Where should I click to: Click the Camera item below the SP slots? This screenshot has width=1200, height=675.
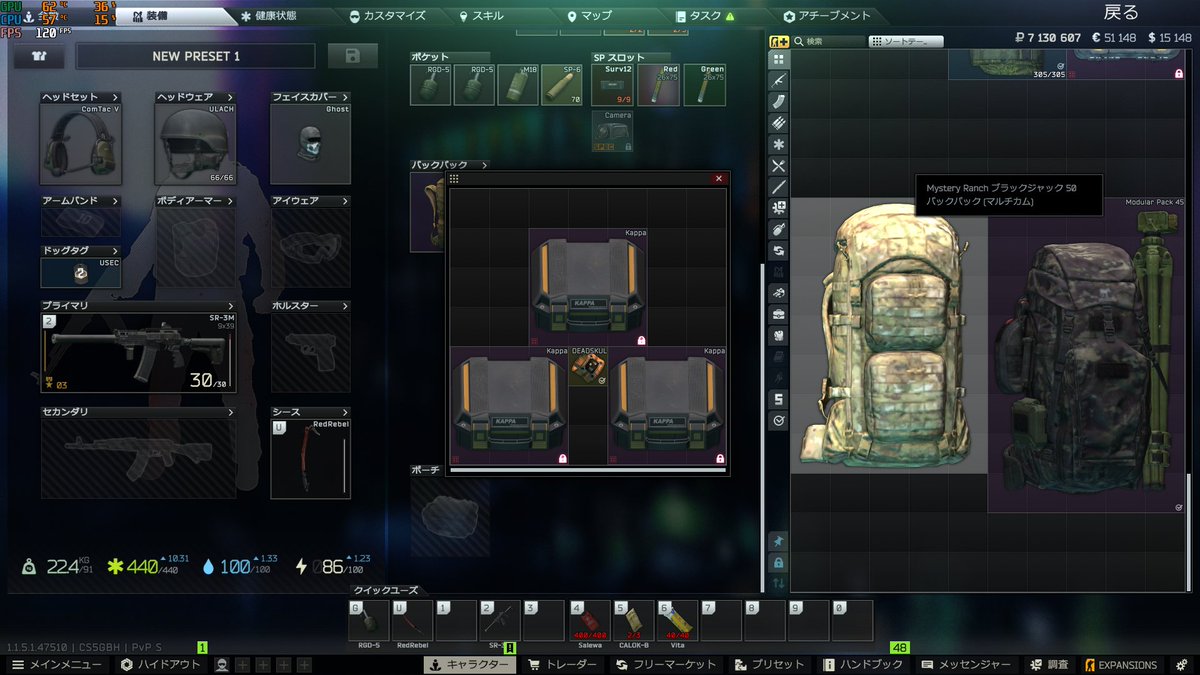click(613, 131)
